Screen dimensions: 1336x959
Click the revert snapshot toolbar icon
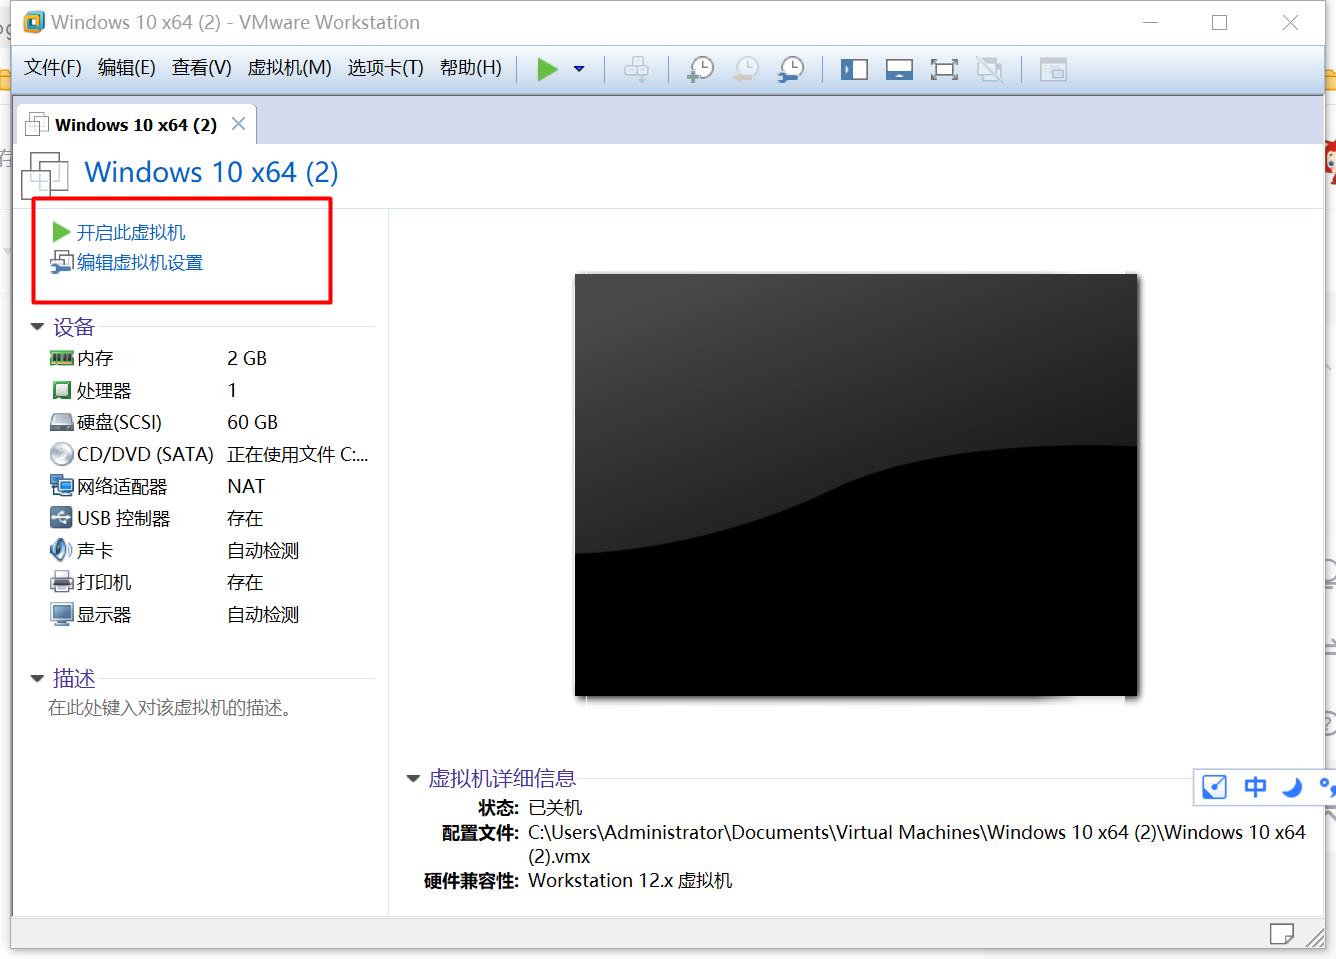746,69
